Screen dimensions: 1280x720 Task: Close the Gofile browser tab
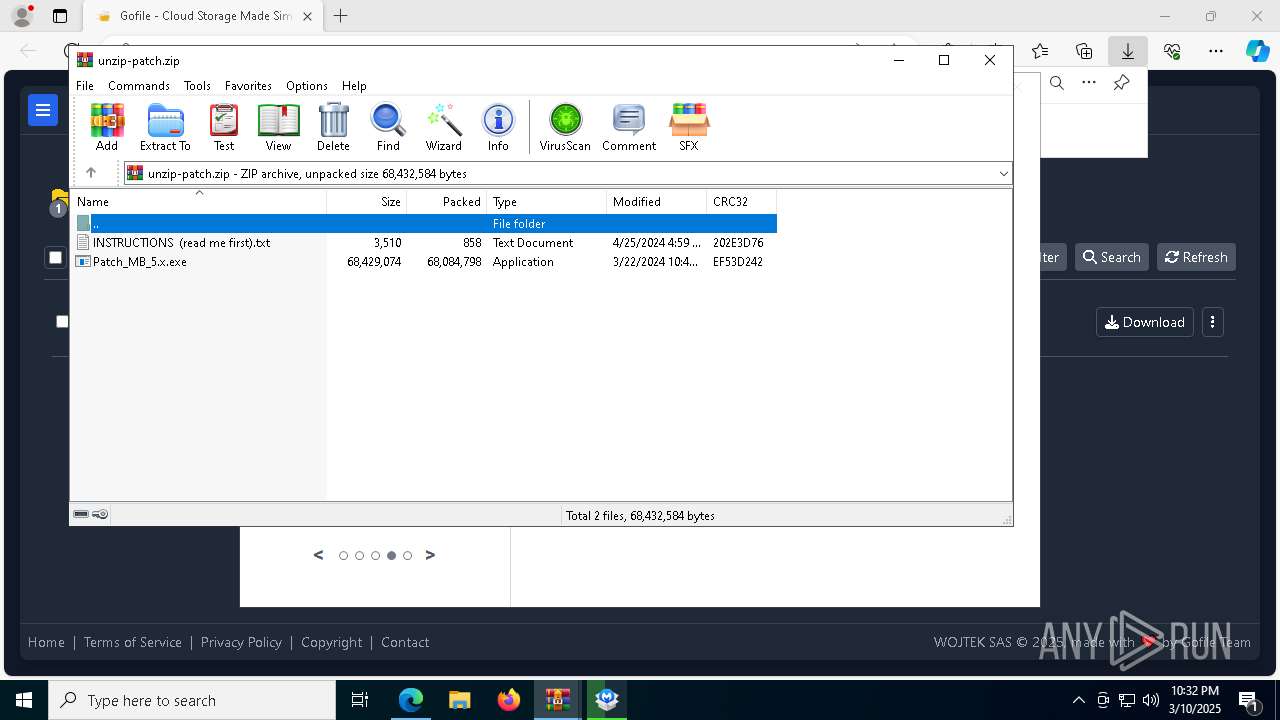[x=307, y=16]
